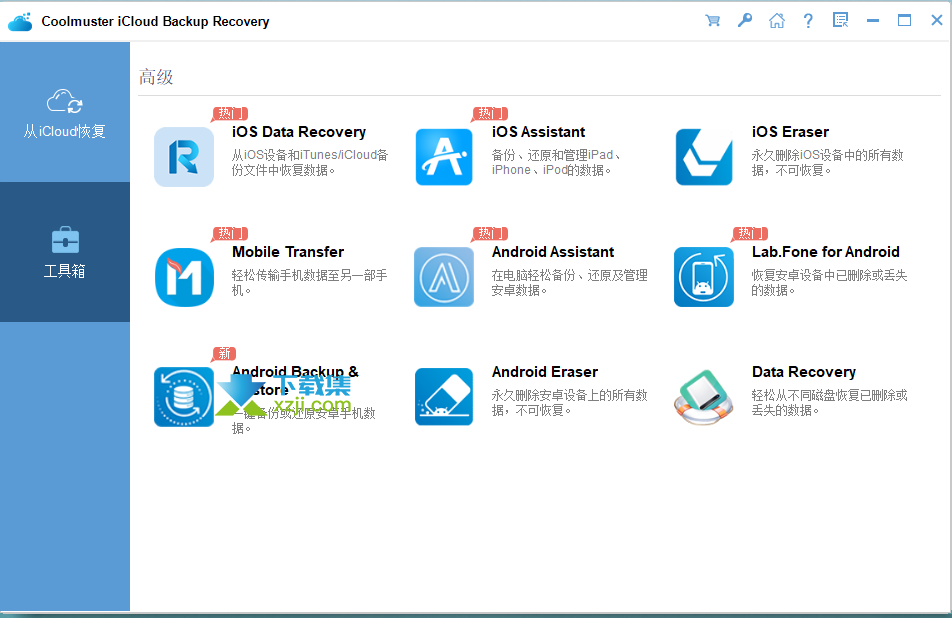Screen dimensions: 952x618
Task: Open the Android Eraser title link
Action: (545, 372)
